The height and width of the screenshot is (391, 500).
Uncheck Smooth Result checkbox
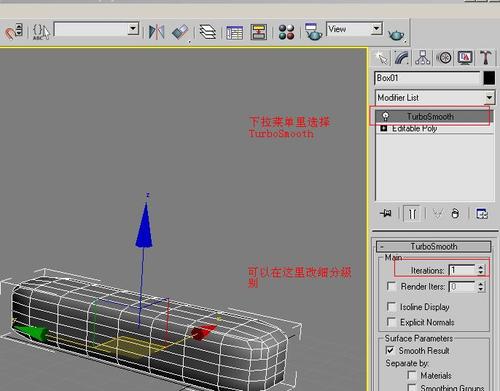390,350
